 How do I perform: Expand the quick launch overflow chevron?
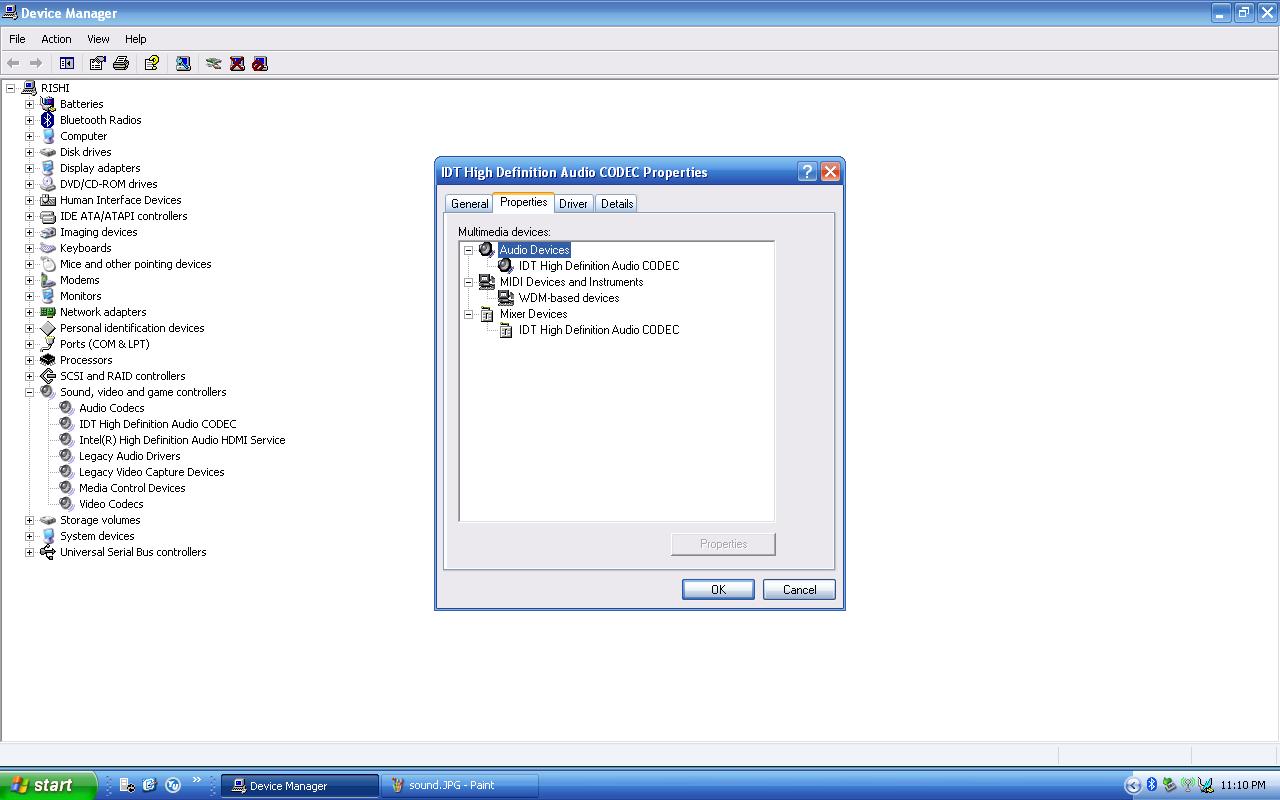(x=196, y=780)
